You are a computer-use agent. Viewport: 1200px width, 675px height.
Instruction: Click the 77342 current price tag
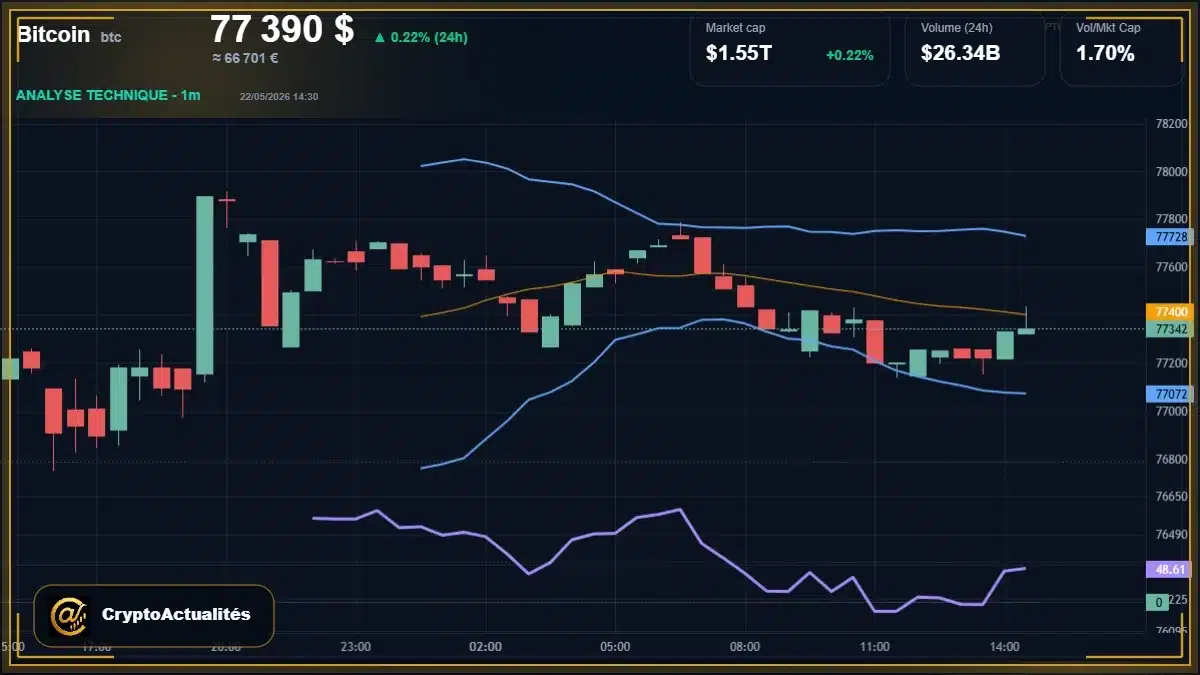[x=1170, y=328]
